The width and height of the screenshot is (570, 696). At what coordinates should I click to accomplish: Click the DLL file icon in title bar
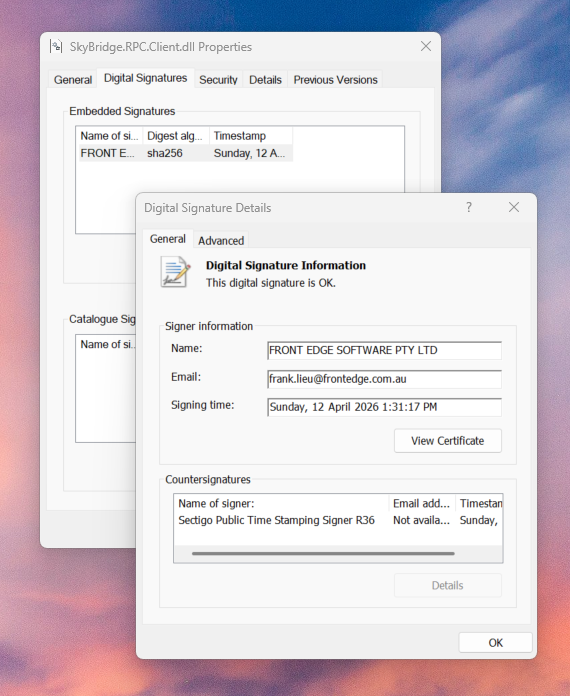coord(56,46)
